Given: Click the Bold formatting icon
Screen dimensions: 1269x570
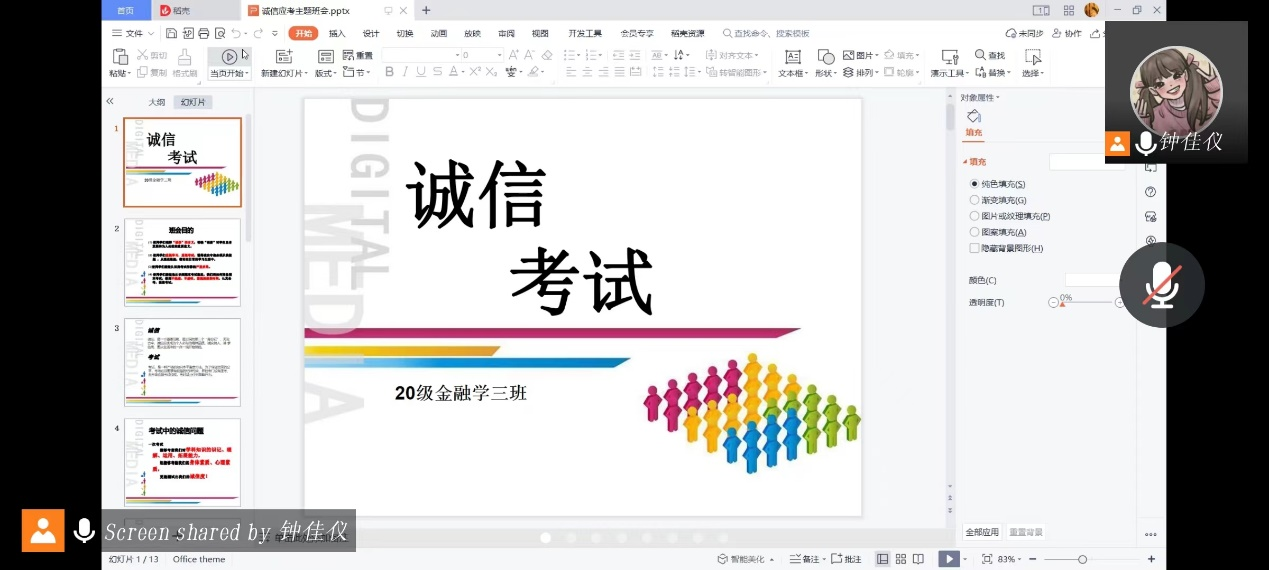Looking at the screenshot, I should (x=390, y=72).
